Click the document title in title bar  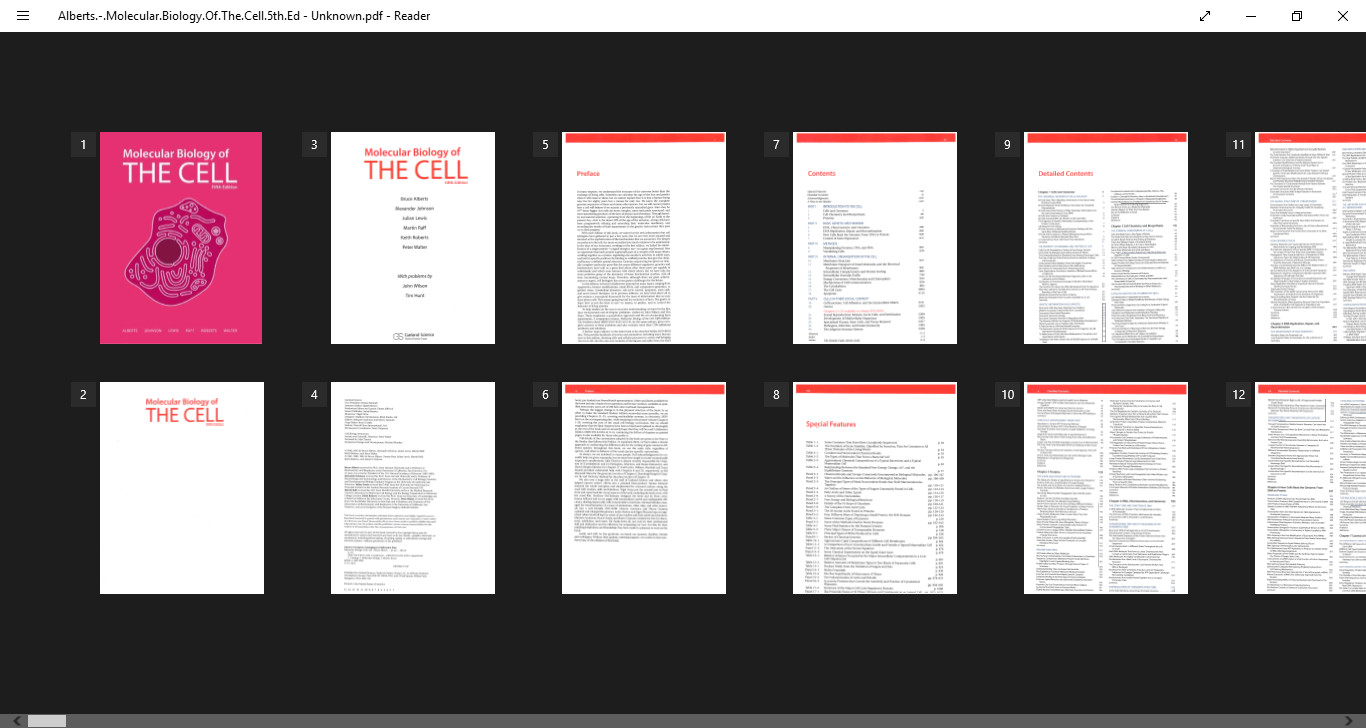pyautogui.click(x=244, y=16)
